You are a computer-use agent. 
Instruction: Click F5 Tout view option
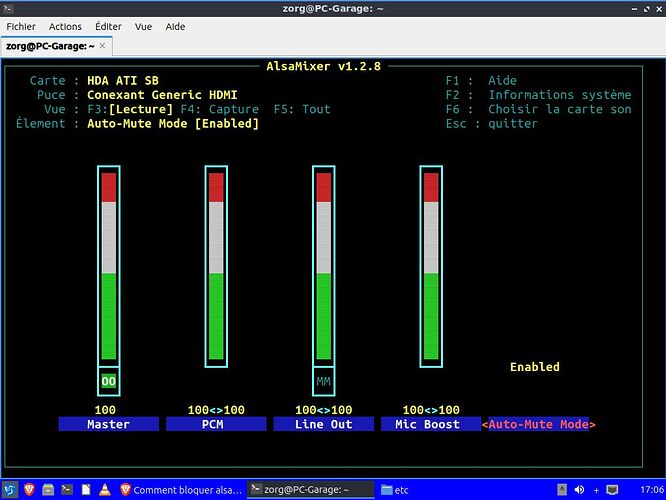tap(302, 109)
